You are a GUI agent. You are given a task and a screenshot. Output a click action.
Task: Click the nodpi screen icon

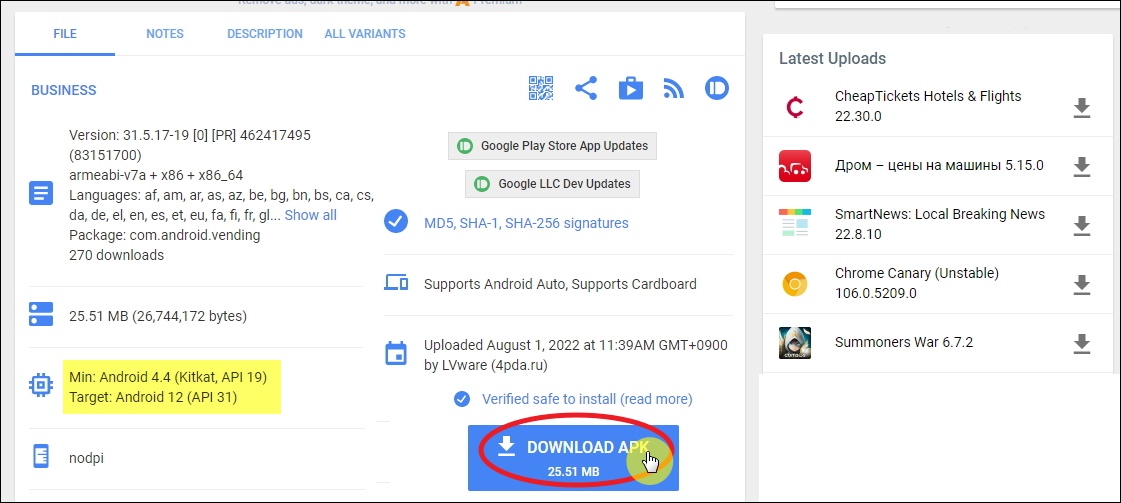[x=41, y=457]
